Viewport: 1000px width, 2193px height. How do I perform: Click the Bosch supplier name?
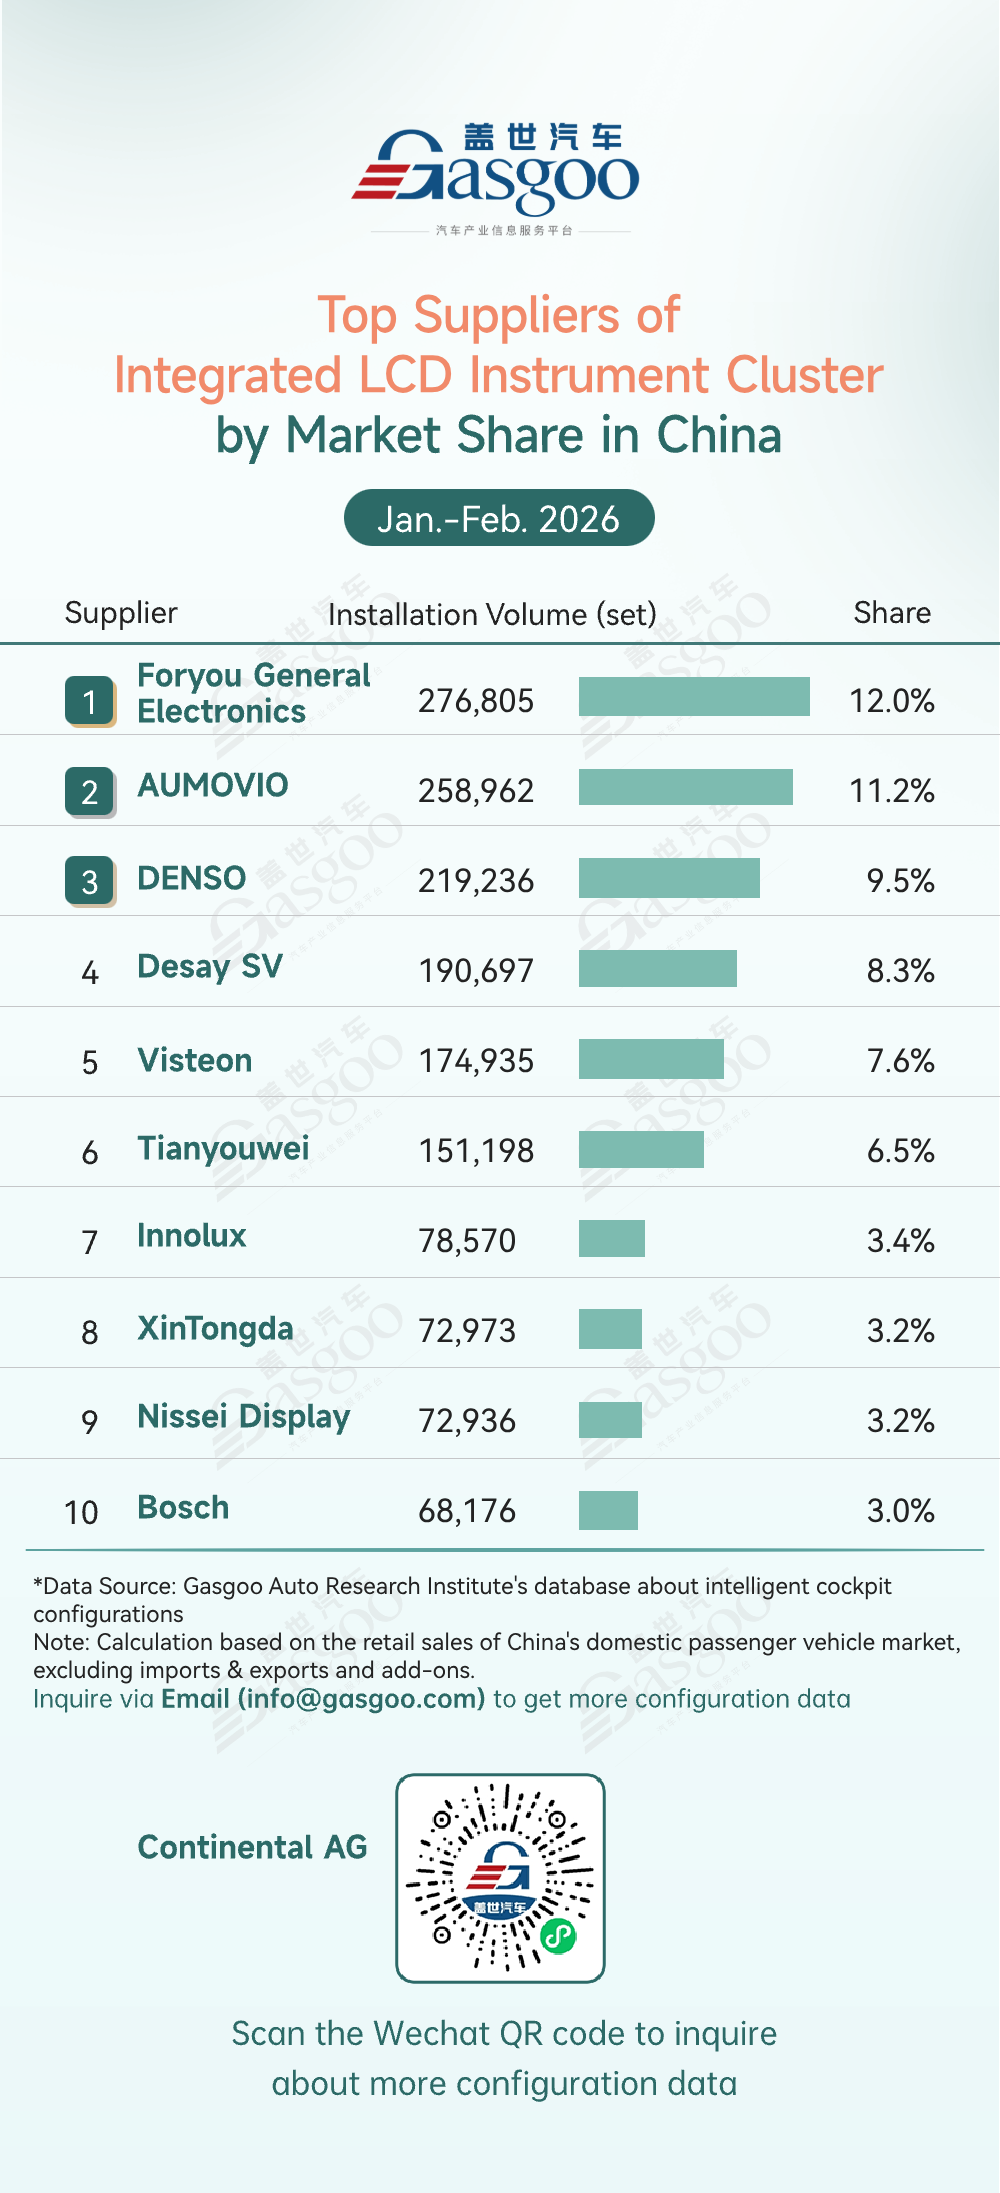click(x=183, y=1507)
